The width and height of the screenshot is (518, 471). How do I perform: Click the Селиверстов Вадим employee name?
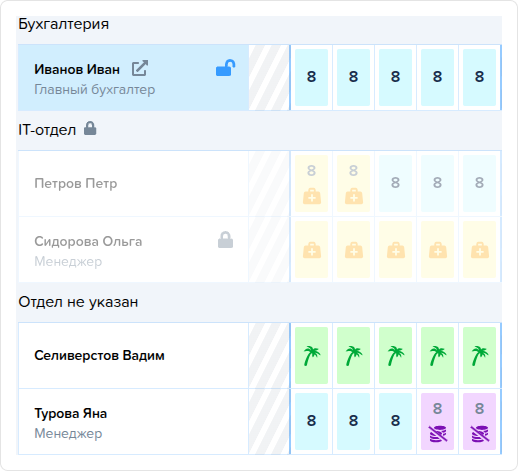(99, 355)
